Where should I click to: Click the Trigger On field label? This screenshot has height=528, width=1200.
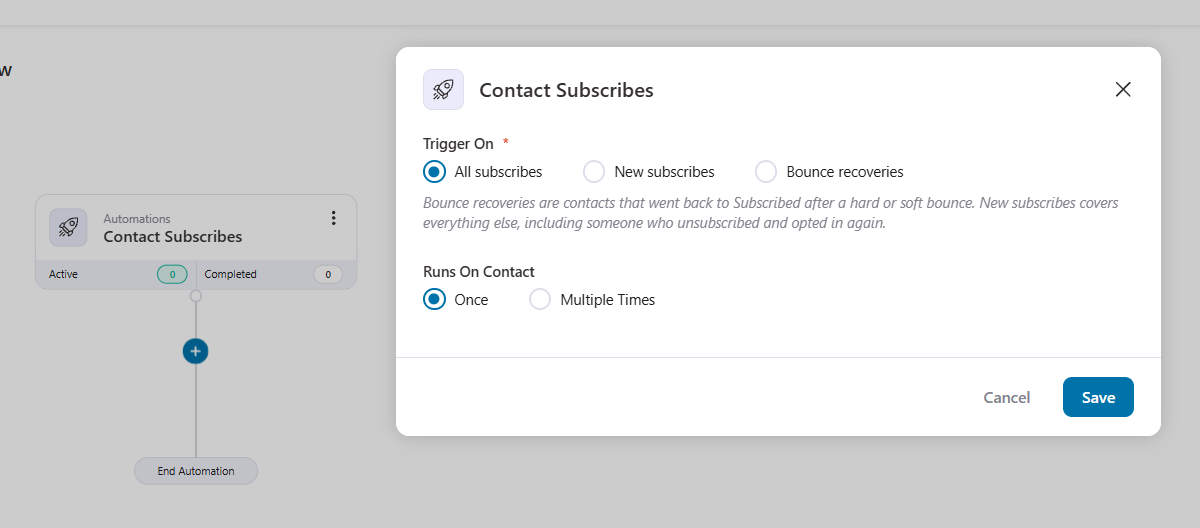pyautogui.click(x=458, y=144)
